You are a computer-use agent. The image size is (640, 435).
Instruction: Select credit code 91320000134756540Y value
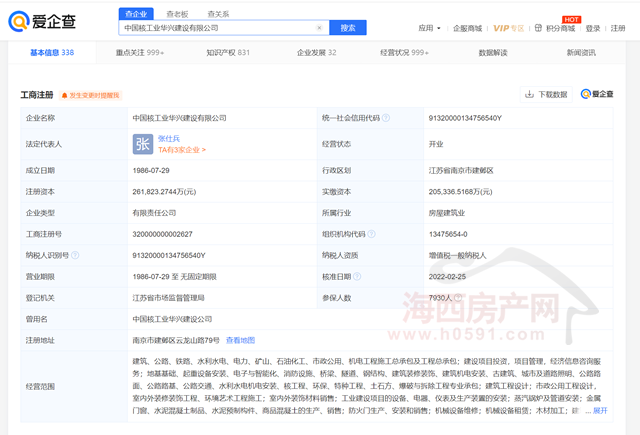coord(465,118)
